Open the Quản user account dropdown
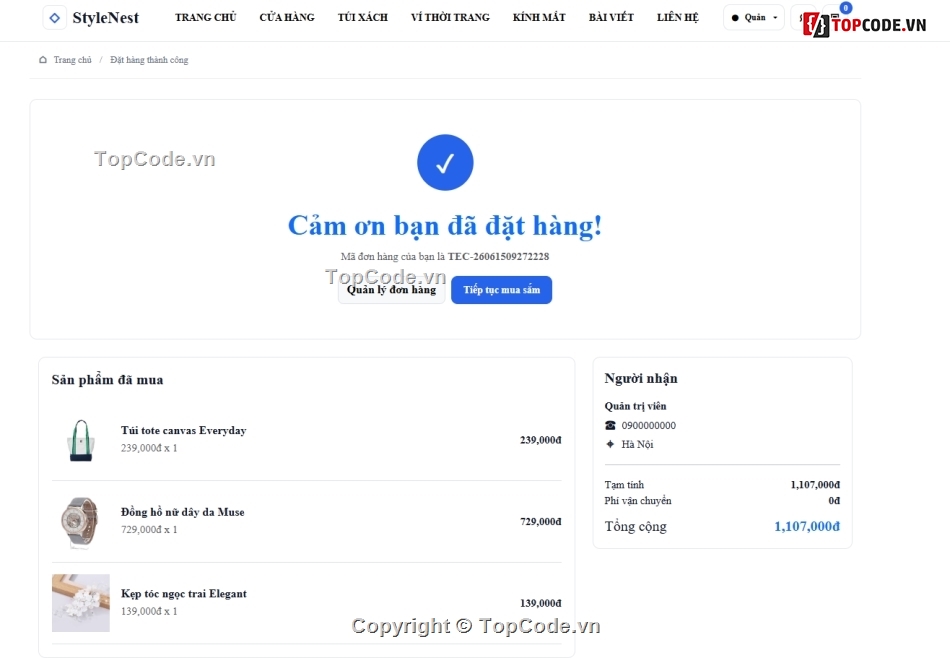 click(754, 18)
